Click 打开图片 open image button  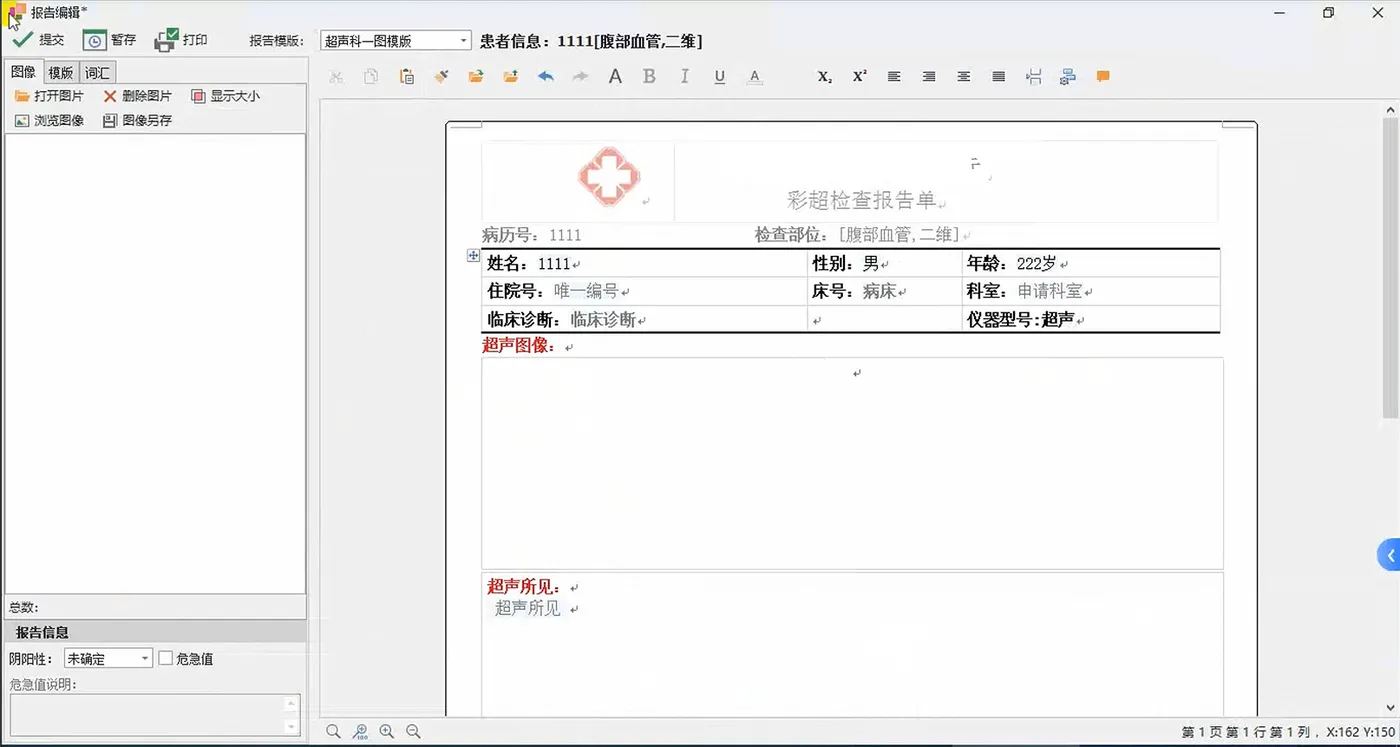[x=49, y=96]
